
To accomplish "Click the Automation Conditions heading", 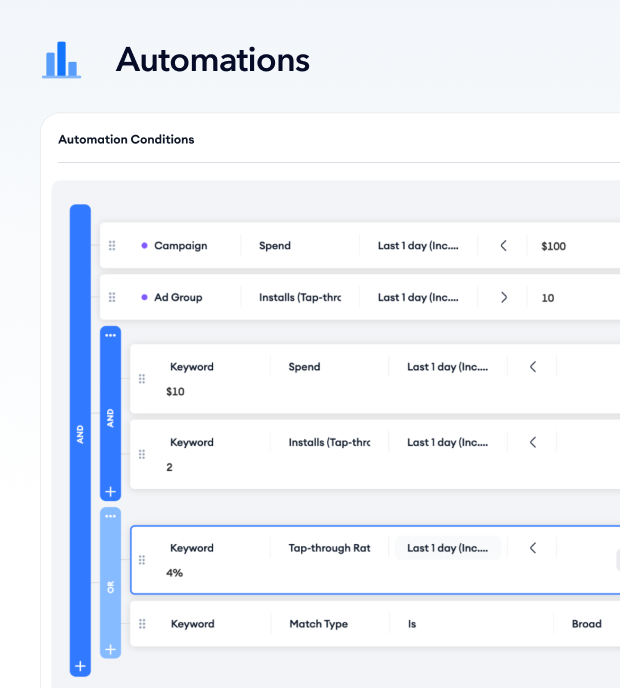I will 126,140.
